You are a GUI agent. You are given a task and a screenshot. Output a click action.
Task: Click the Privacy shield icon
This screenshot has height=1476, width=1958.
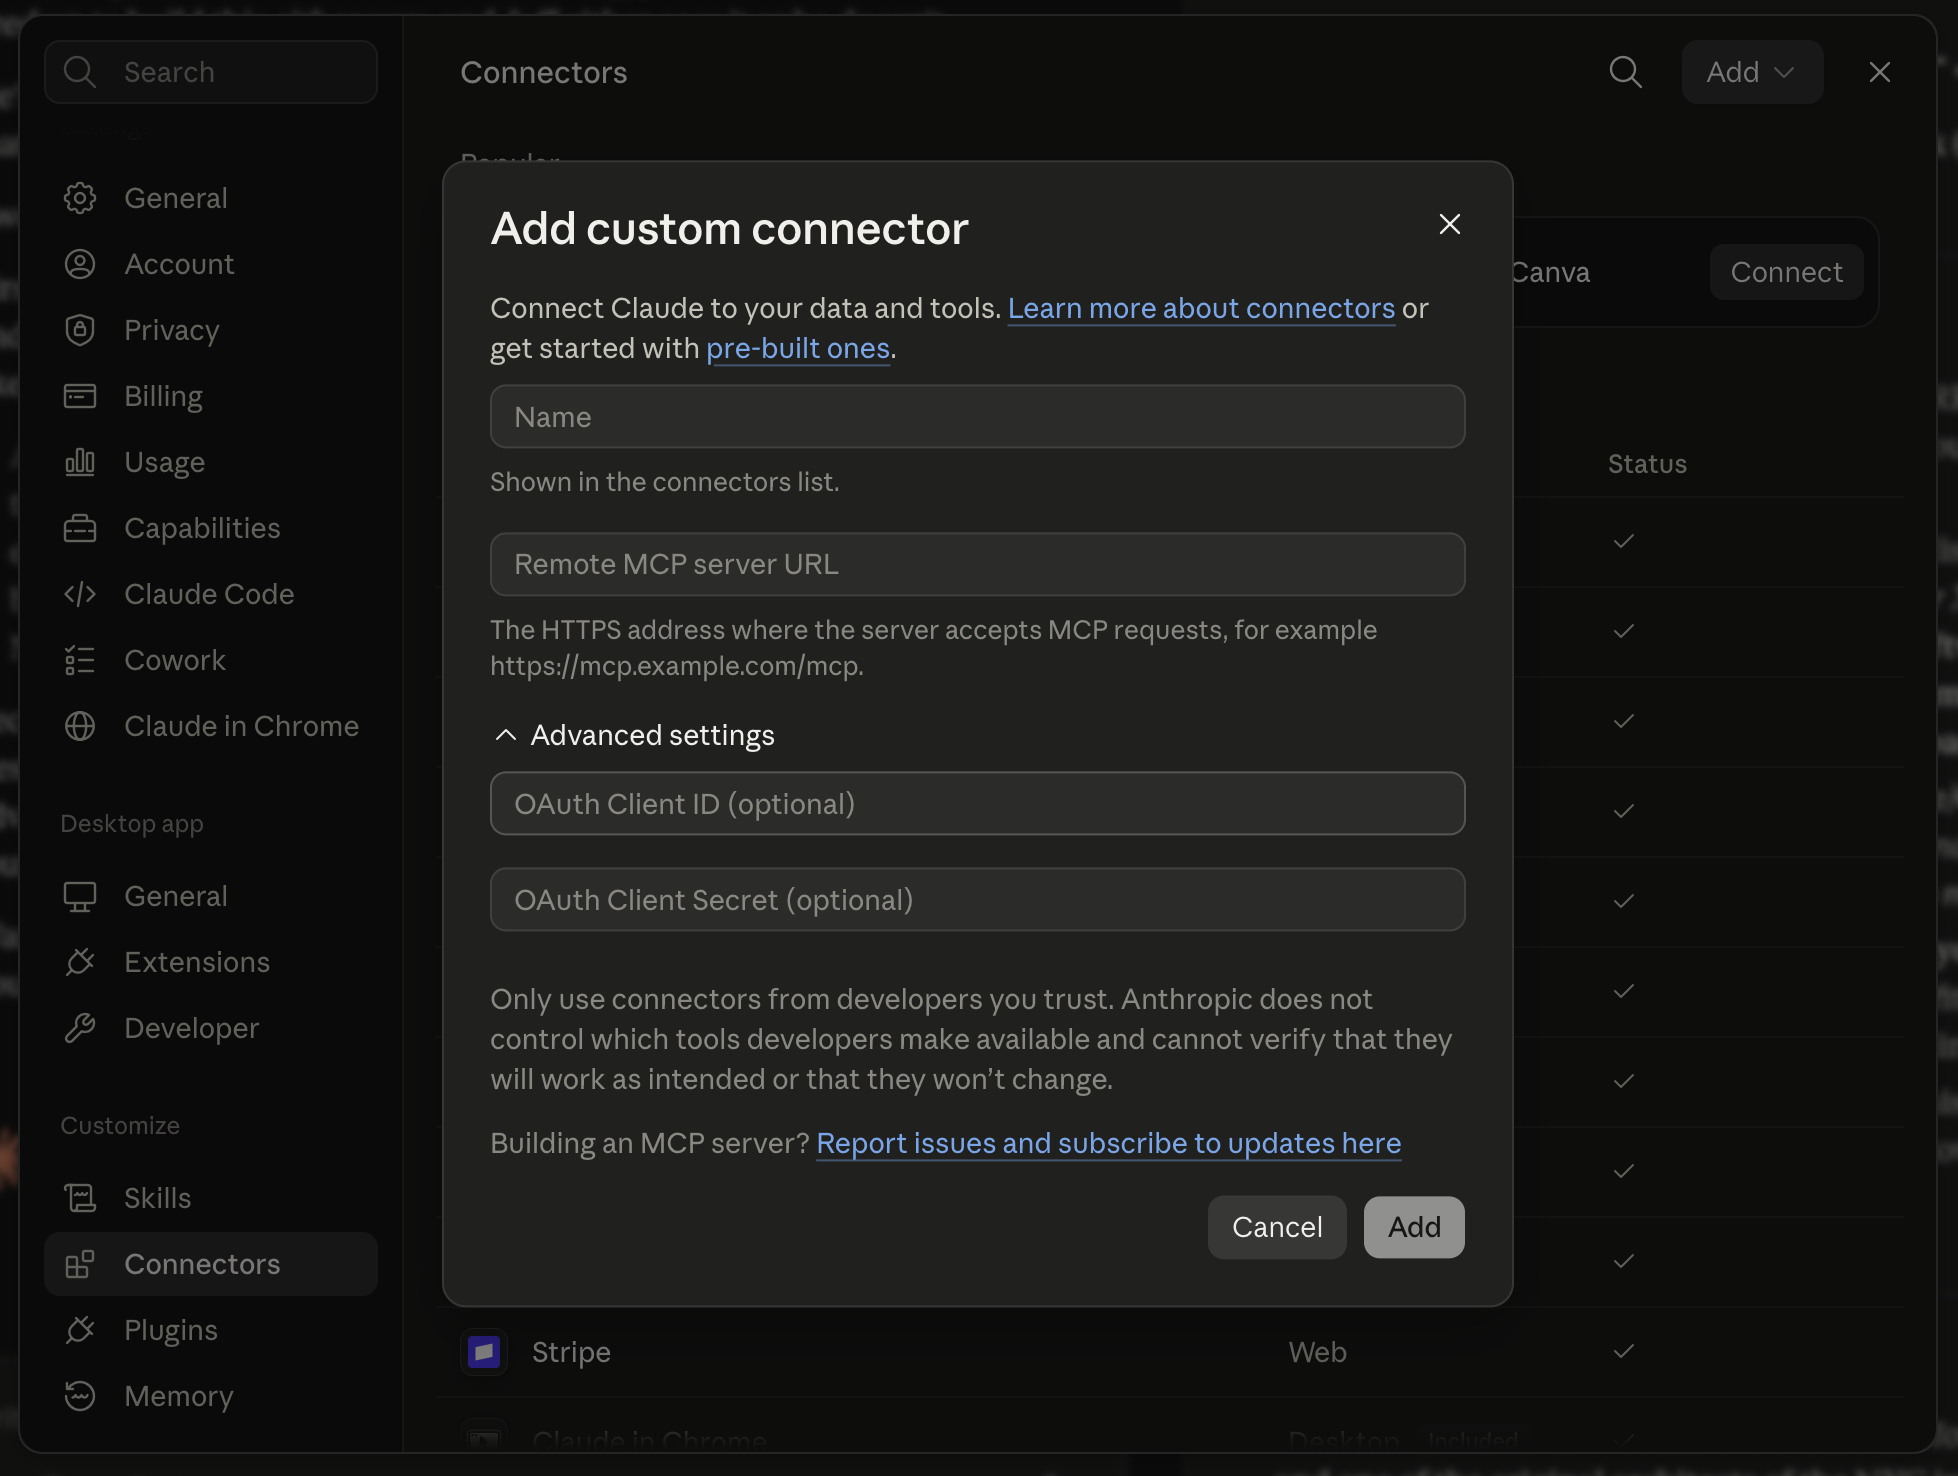coord(80,330)
